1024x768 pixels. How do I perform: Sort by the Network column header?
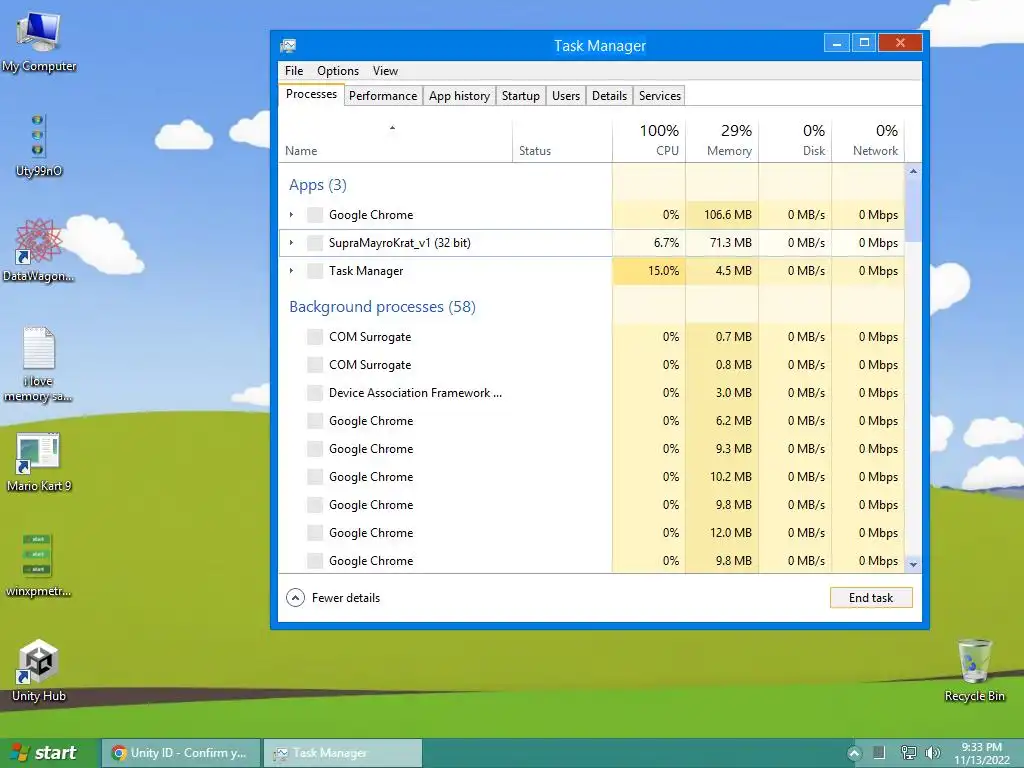pyautogui.click(x=868, y=141)
